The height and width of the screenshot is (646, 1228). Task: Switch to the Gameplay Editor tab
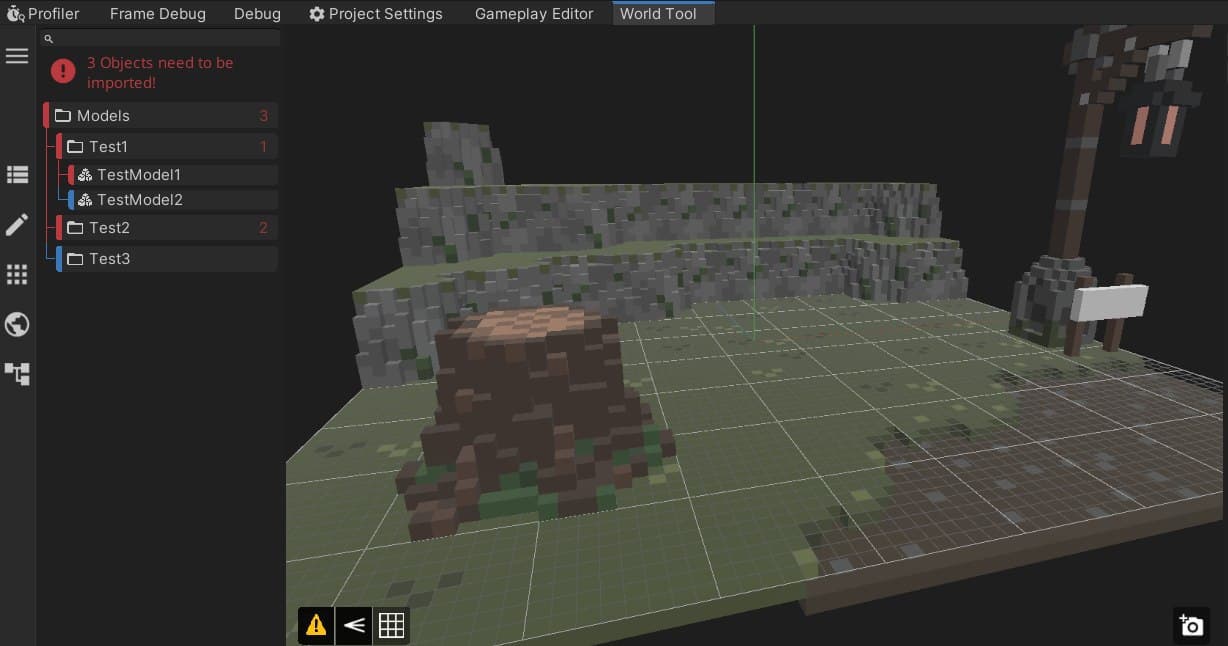coord(533,14)
